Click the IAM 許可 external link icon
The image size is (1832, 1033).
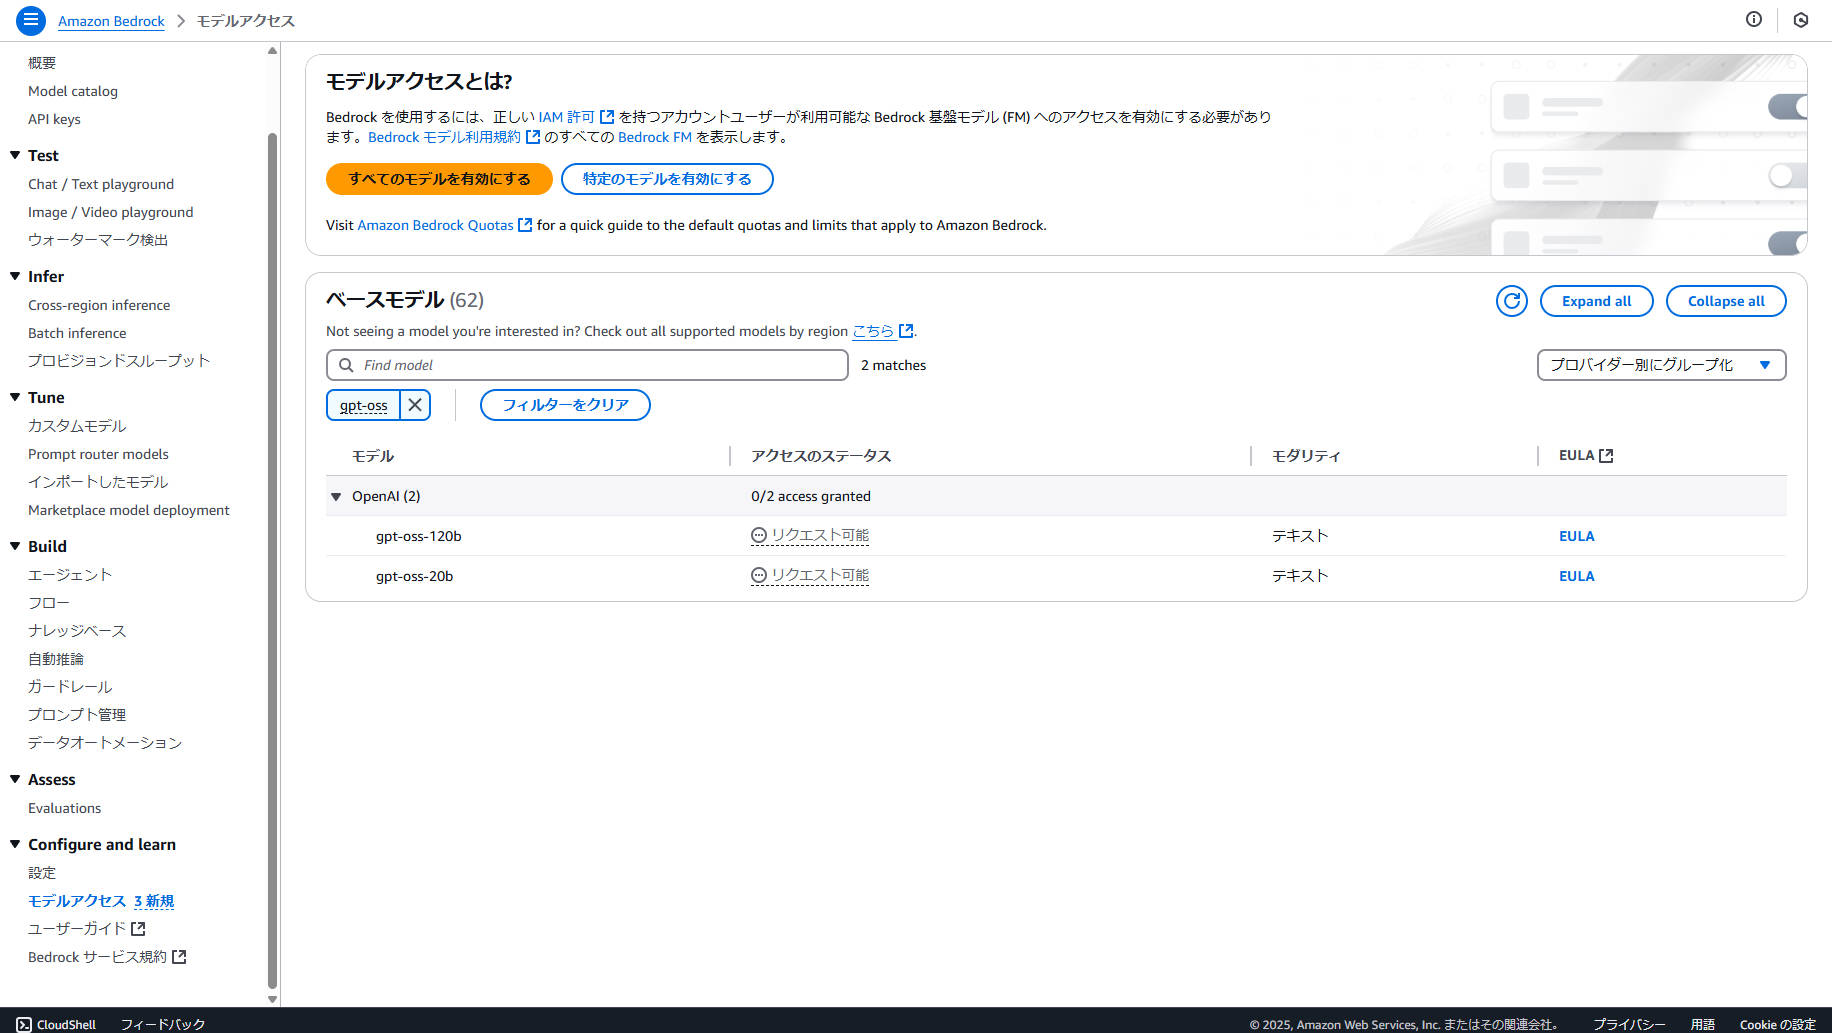[607, 117]
